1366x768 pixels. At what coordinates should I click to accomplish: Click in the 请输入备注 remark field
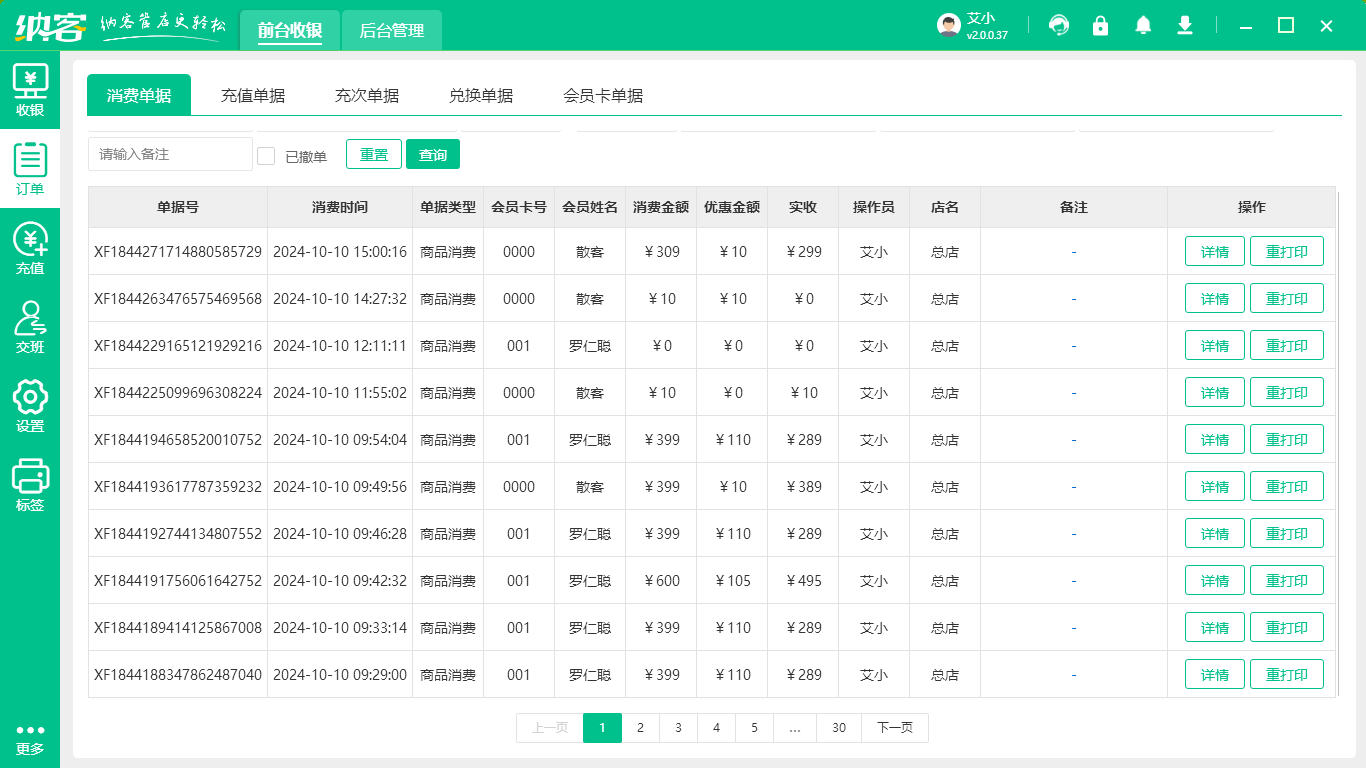pyautogui.click(x=170, y=154)
